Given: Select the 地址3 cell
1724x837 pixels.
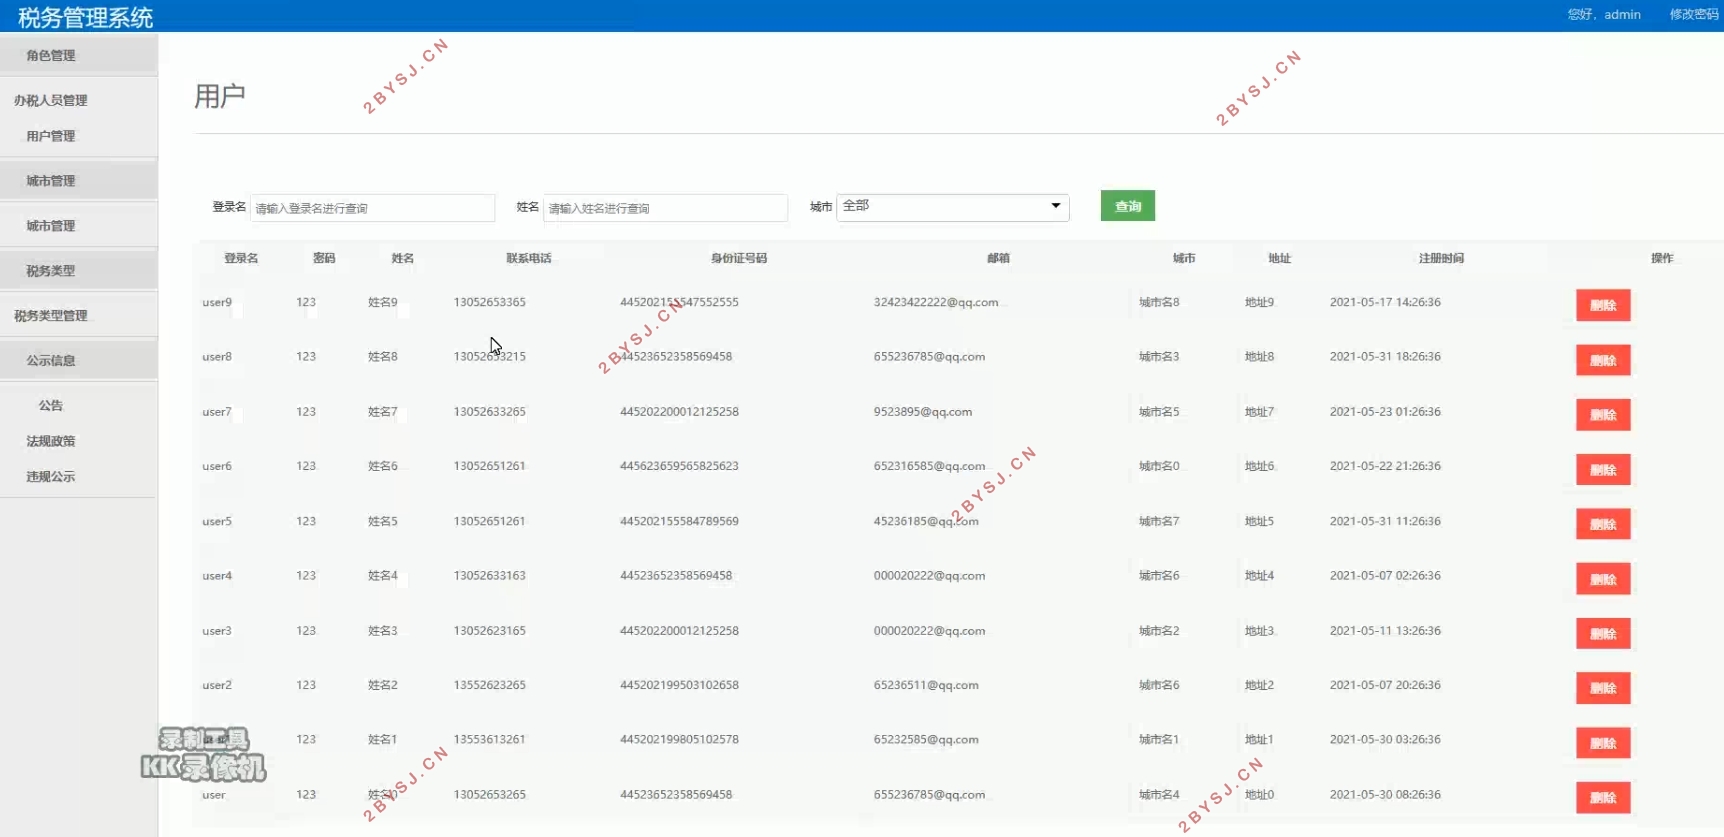Looking at the screenshot, I should click(x=1259, y=630).
